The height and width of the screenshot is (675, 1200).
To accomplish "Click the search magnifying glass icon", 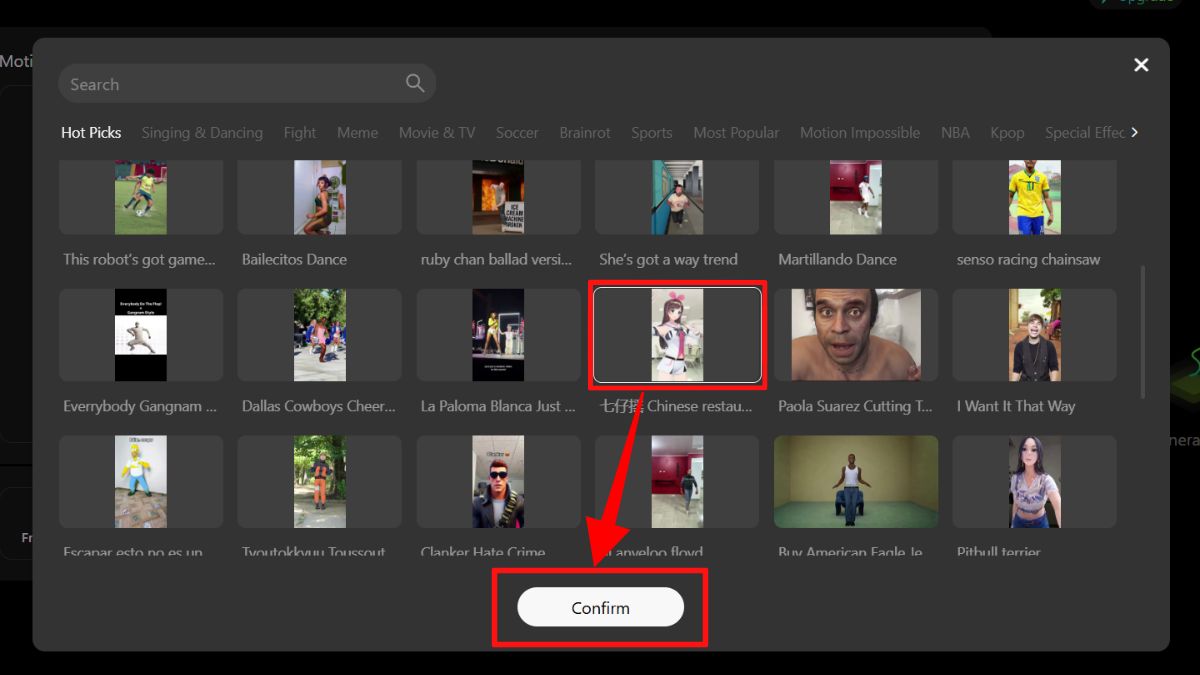I will [x=414, y=83].
